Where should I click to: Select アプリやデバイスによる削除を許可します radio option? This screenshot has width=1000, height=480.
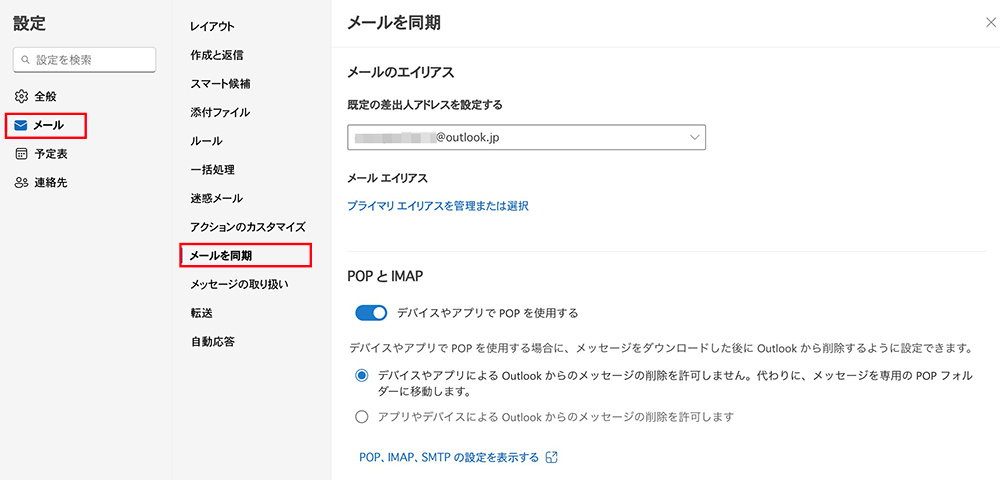point(362,417)
